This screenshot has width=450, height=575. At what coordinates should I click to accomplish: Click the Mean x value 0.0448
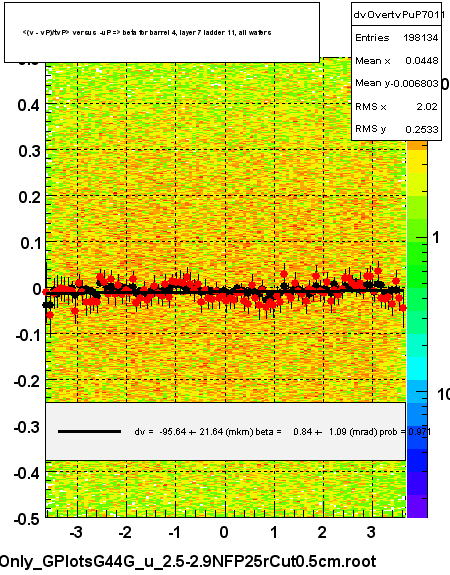(x=421, y=61)
